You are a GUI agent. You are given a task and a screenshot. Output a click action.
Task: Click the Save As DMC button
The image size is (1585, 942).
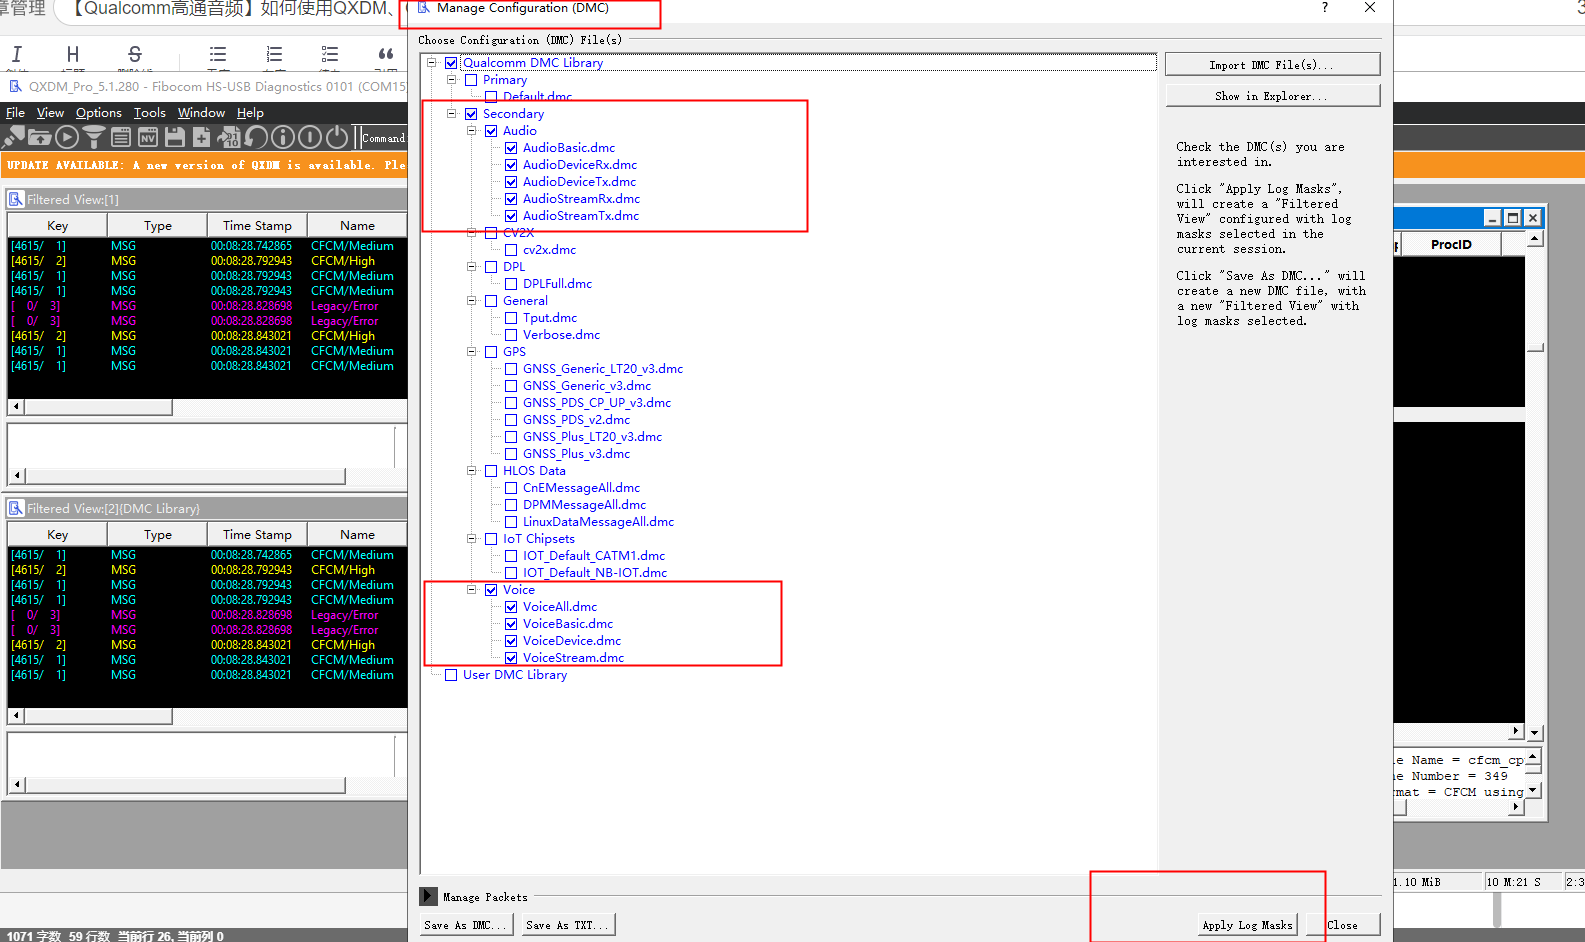pyautogui.click(x=465, y=925)
